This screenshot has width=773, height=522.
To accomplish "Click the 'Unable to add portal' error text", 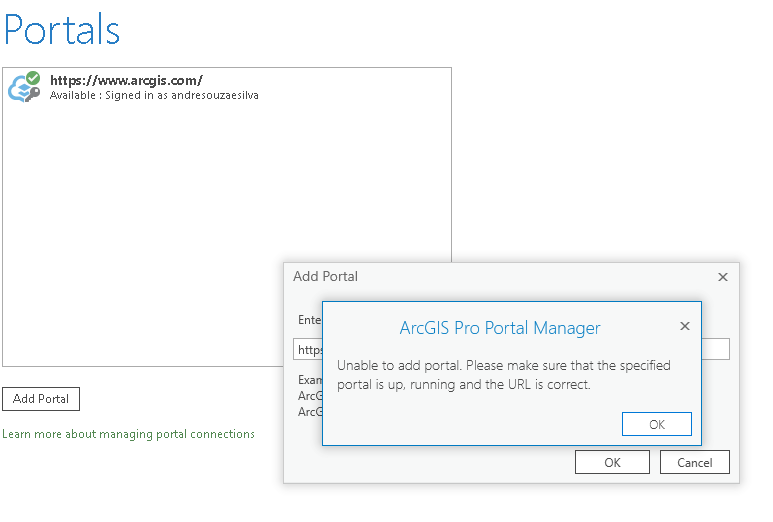I will [504, 375].
